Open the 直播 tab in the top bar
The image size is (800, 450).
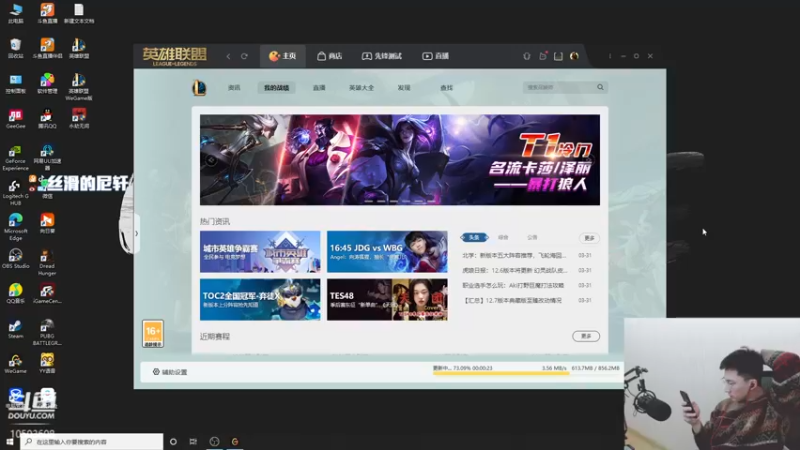click(436, 56)
